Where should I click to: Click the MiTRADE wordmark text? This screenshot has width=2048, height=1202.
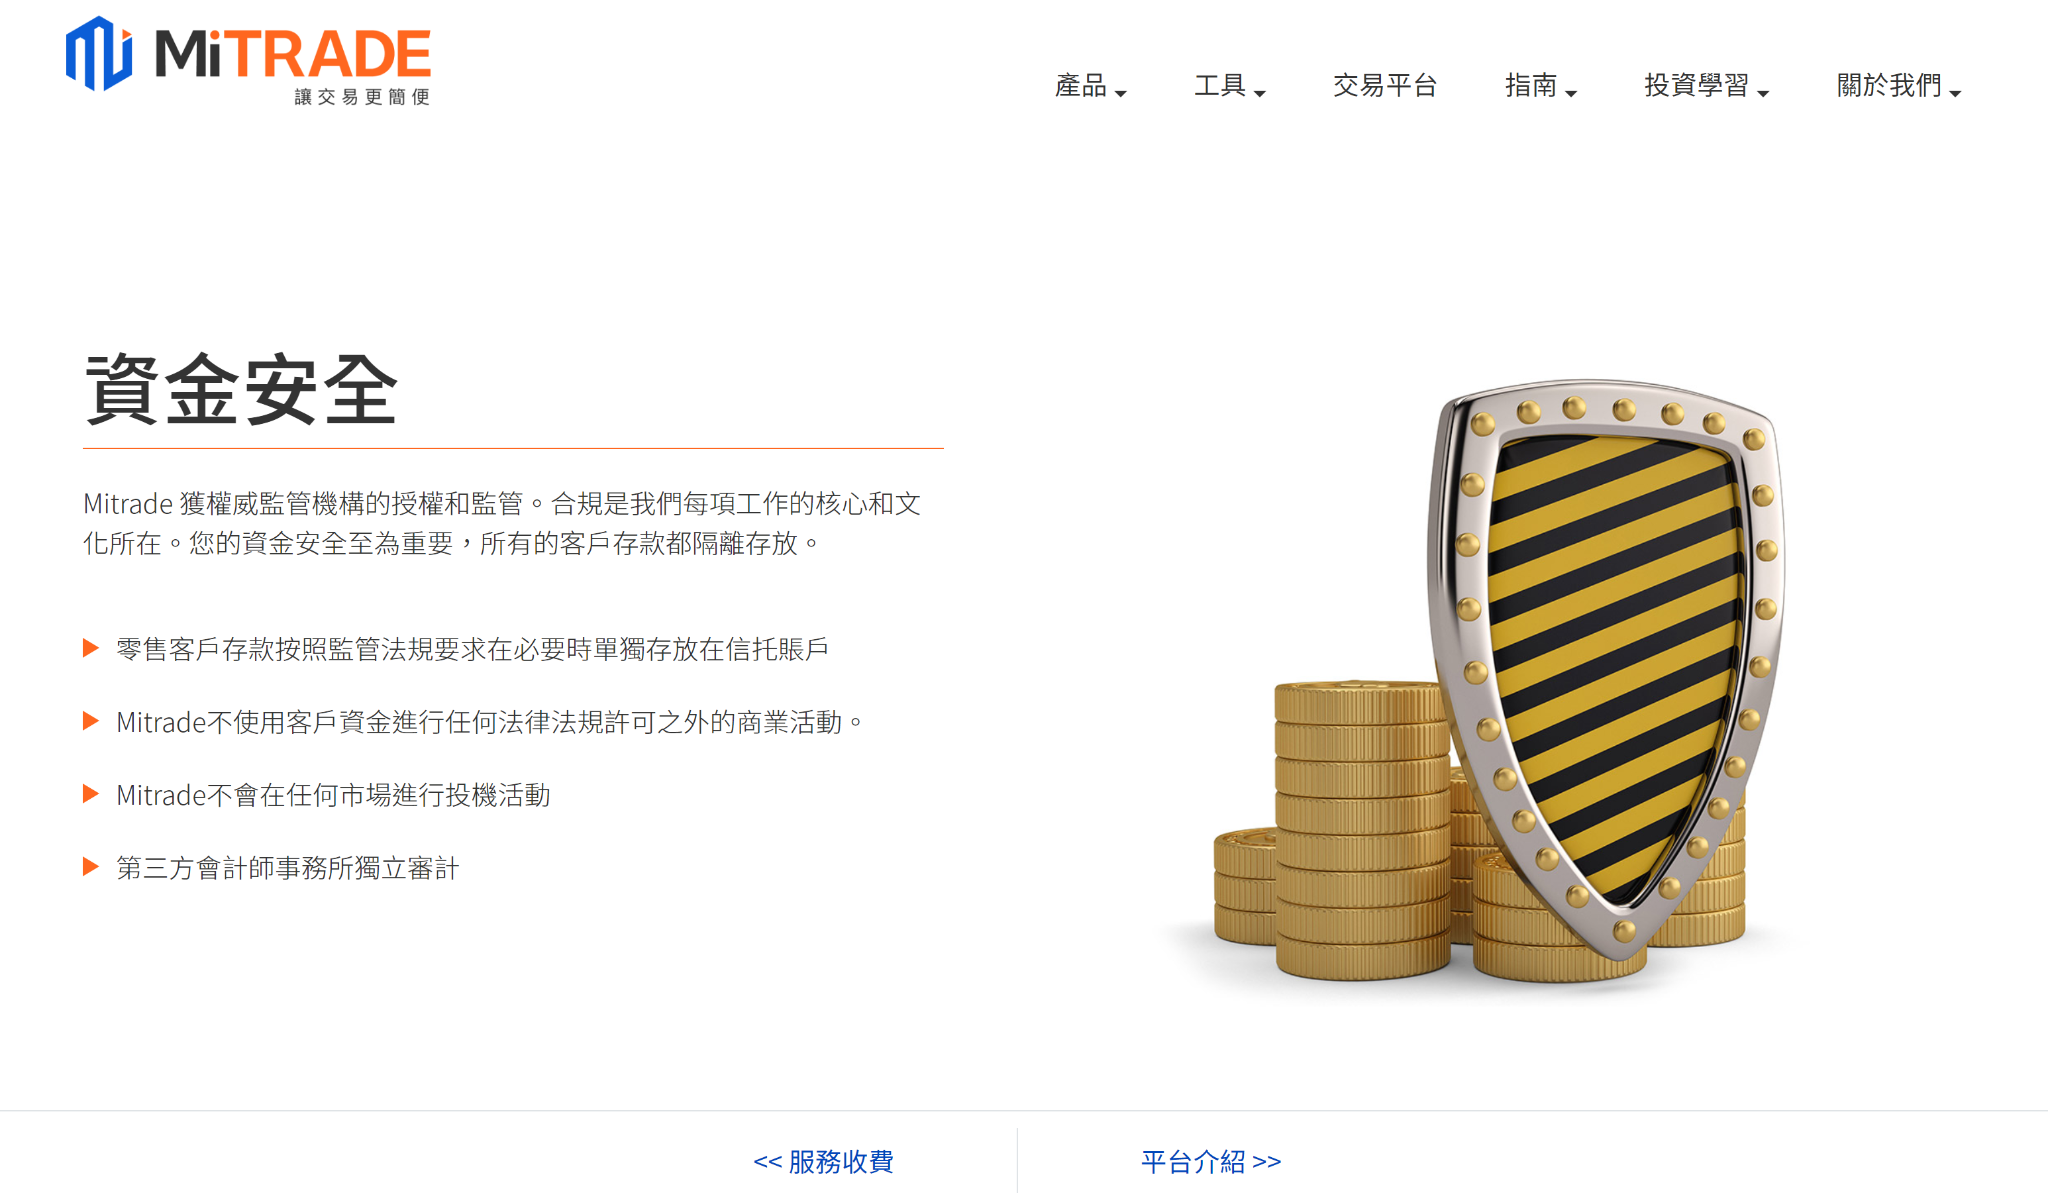click(x=293, y=54)
